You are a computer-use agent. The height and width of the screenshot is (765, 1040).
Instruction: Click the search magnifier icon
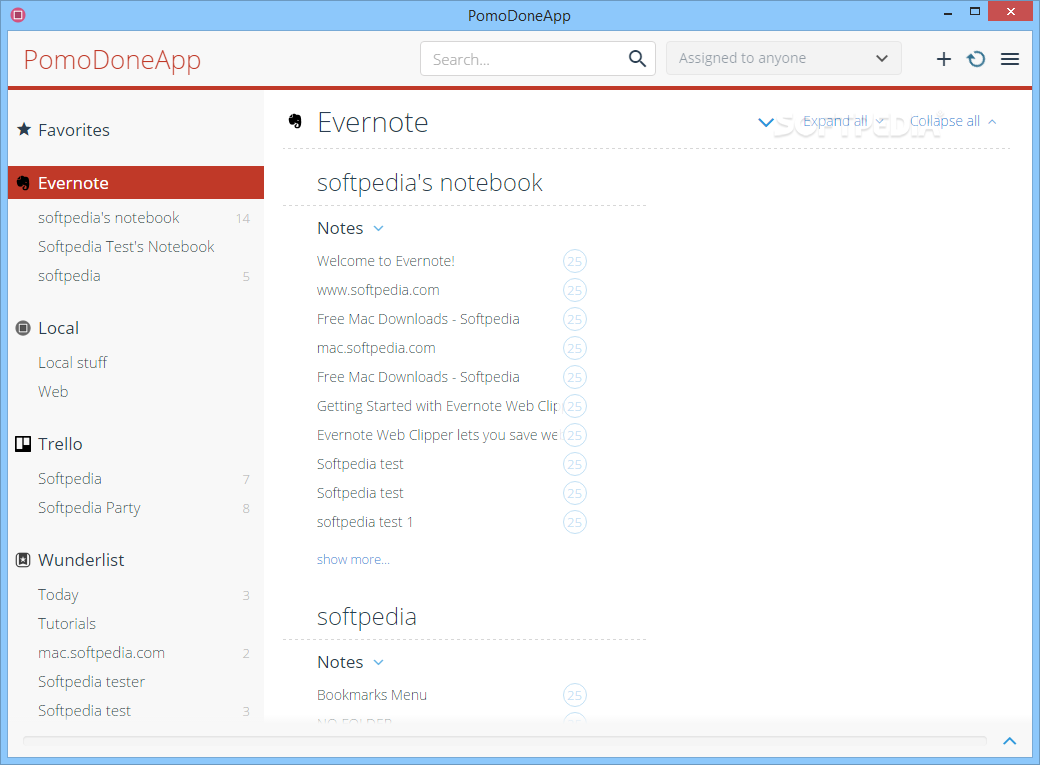coord(637,59)
